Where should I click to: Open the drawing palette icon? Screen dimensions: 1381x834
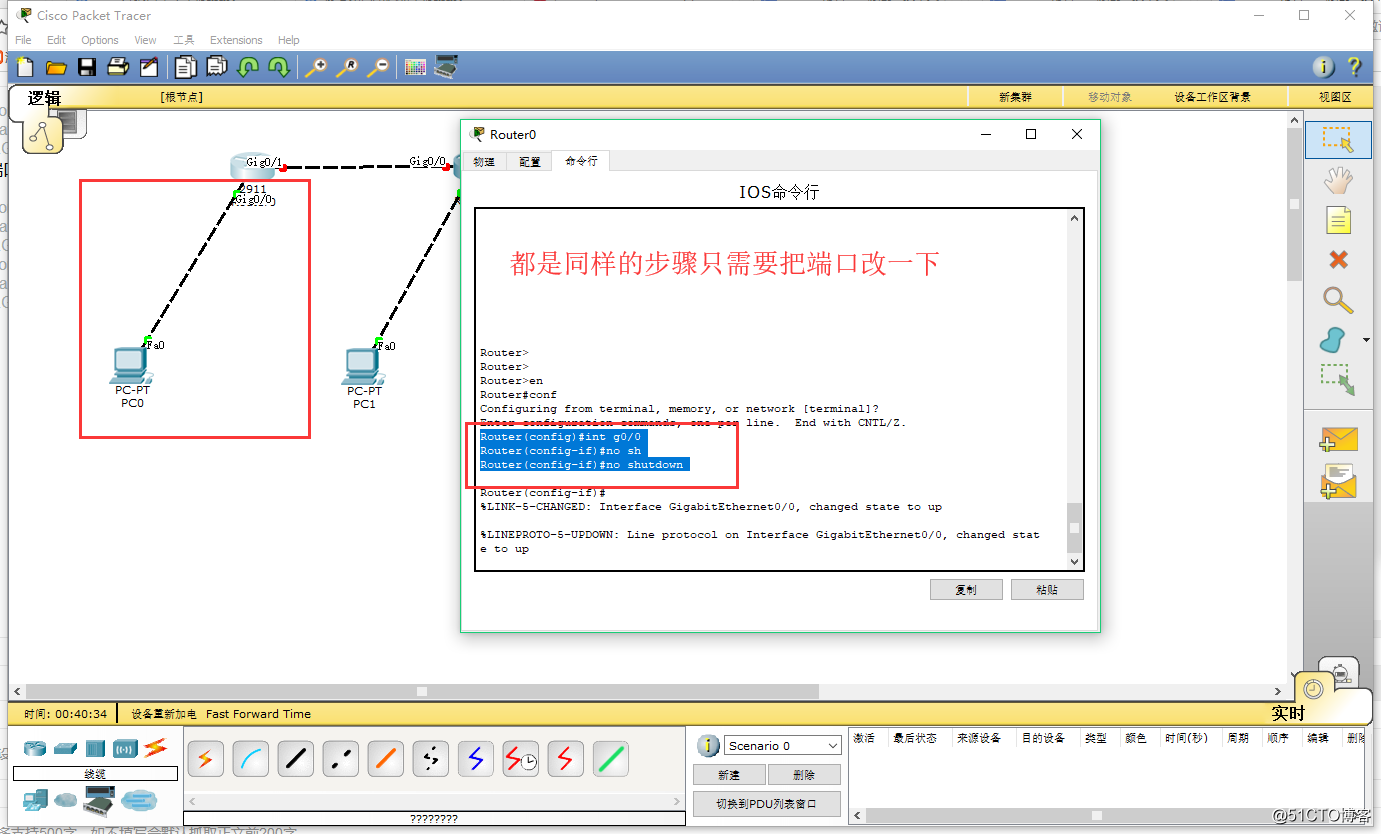415,67
